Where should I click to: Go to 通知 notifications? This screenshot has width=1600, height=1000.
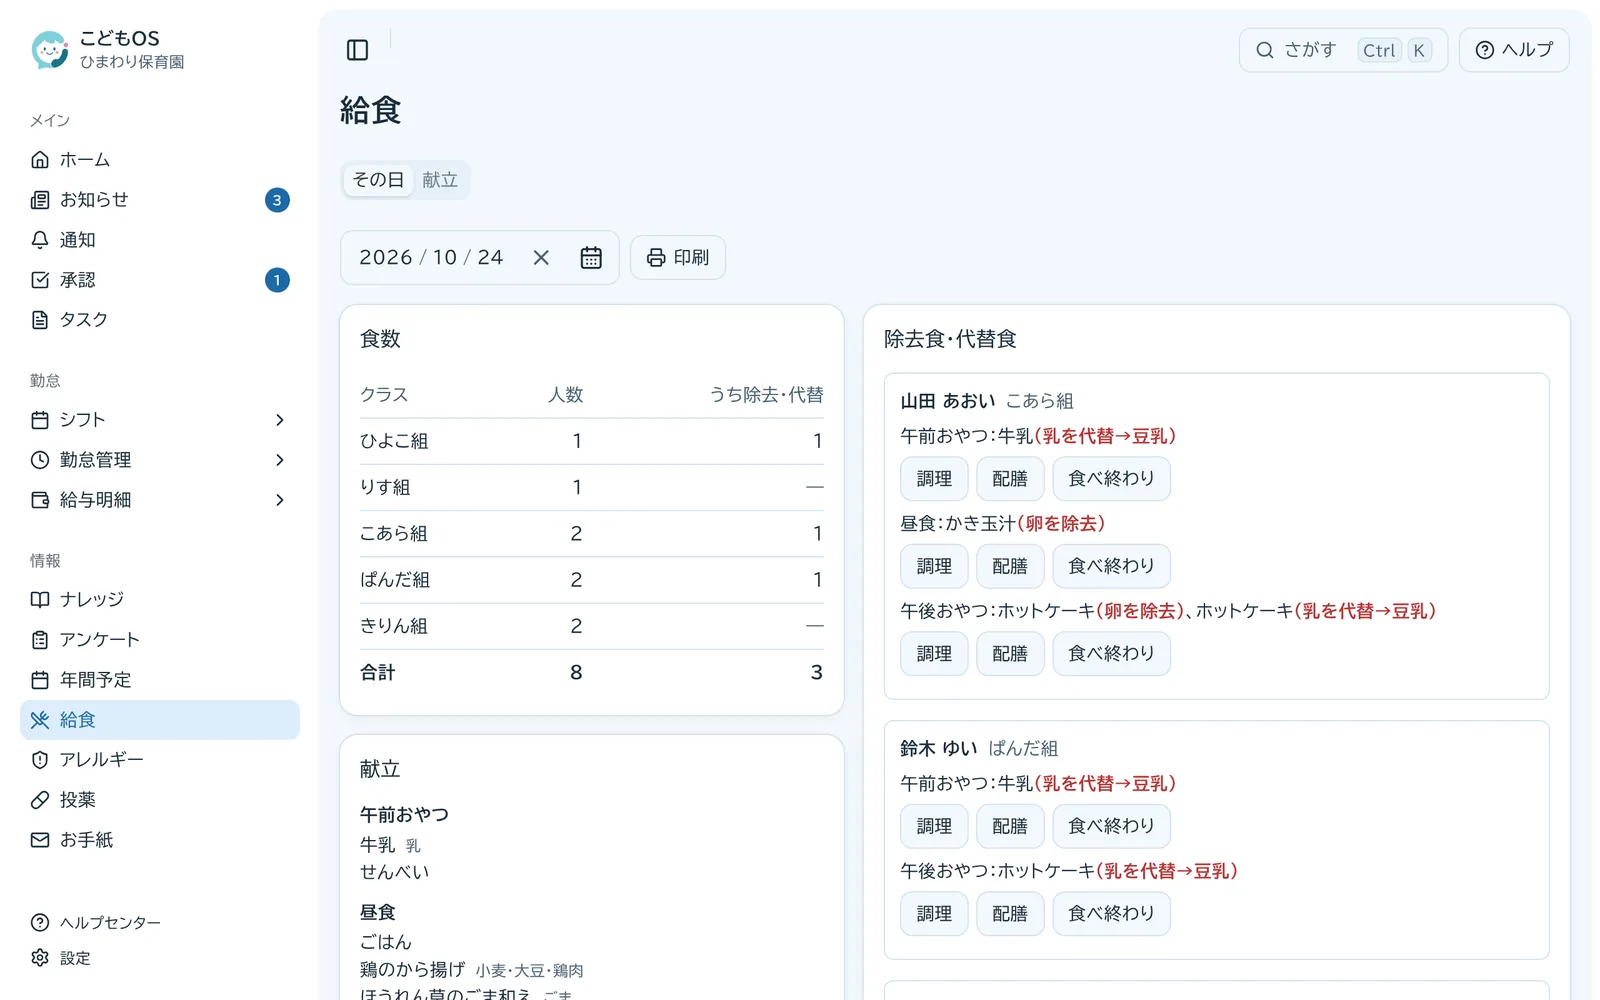tap(160, 240)
